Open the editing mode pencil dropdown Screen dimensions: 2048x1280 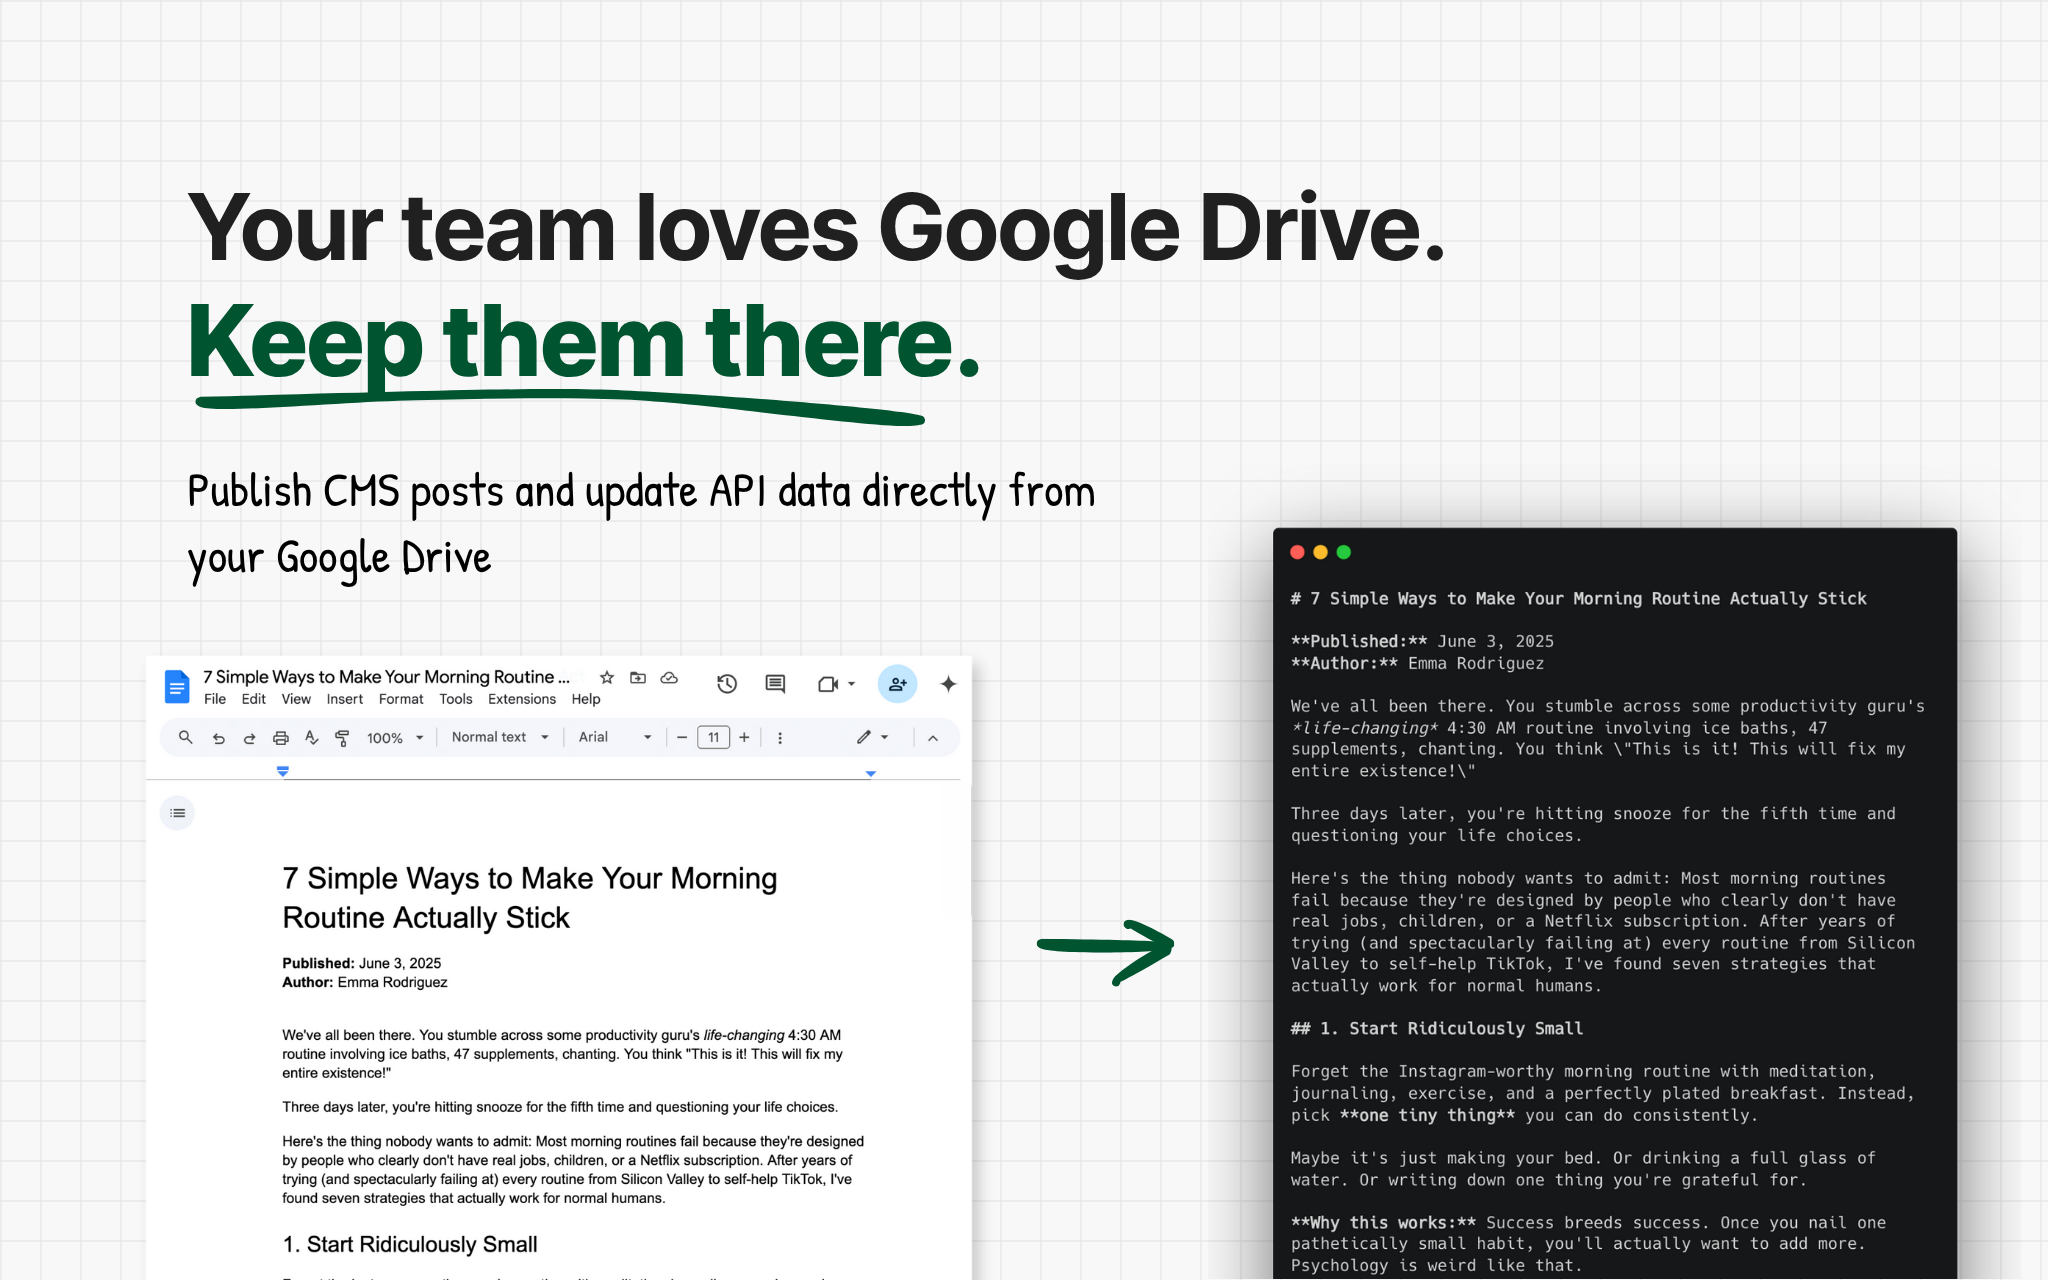point(872,737)
